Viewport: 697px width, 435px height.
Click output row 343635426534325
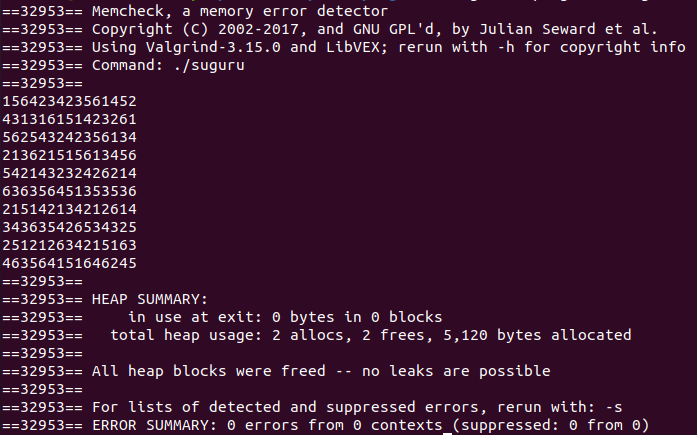69,227
